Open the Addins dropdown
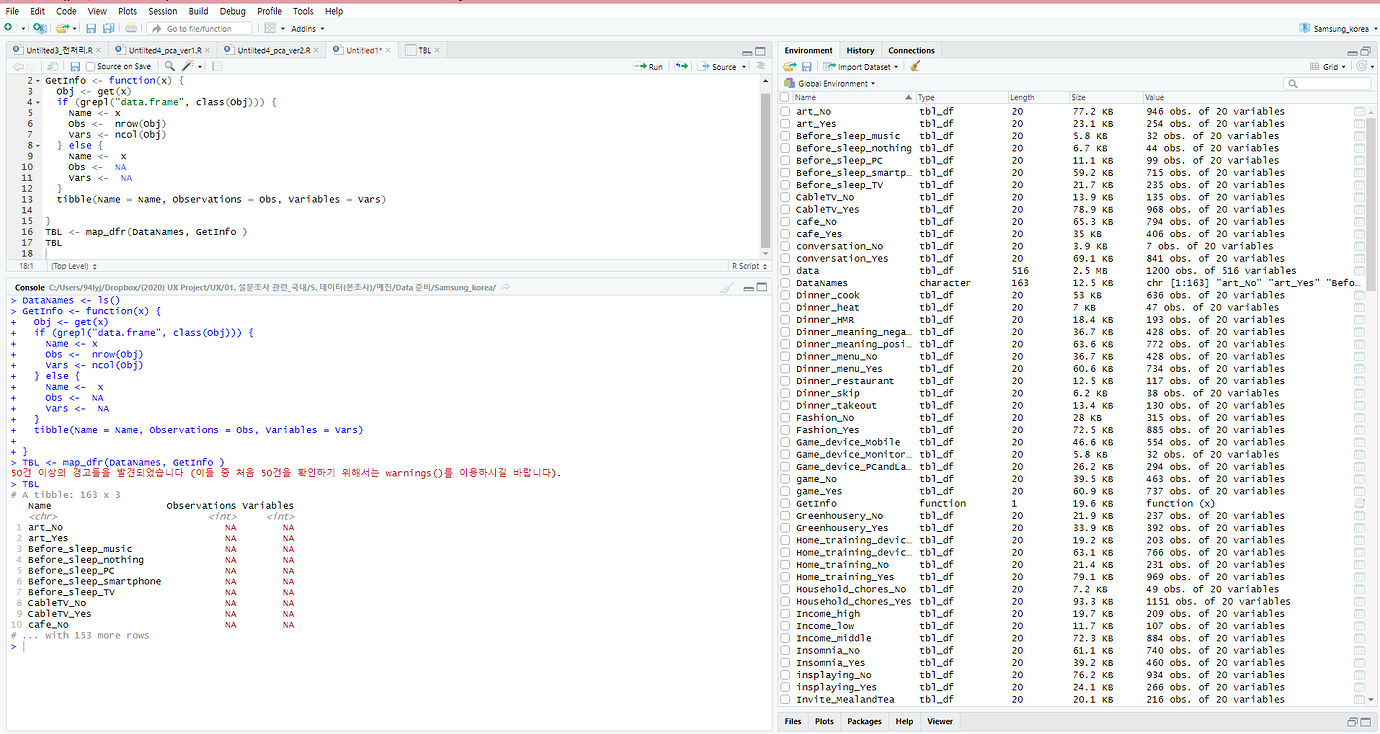Screen dimensions: 1380x734 [306, 29]
